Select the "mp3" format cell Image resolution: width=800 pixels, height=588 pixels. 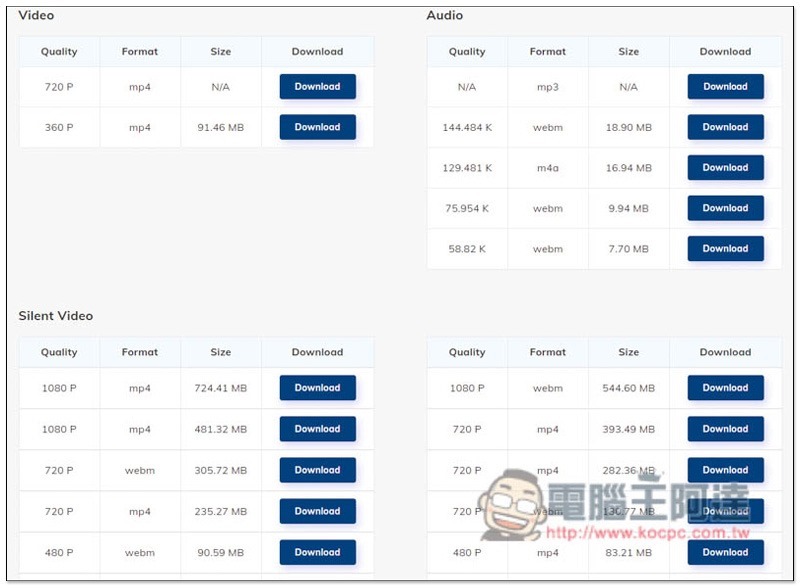[548, 87]
